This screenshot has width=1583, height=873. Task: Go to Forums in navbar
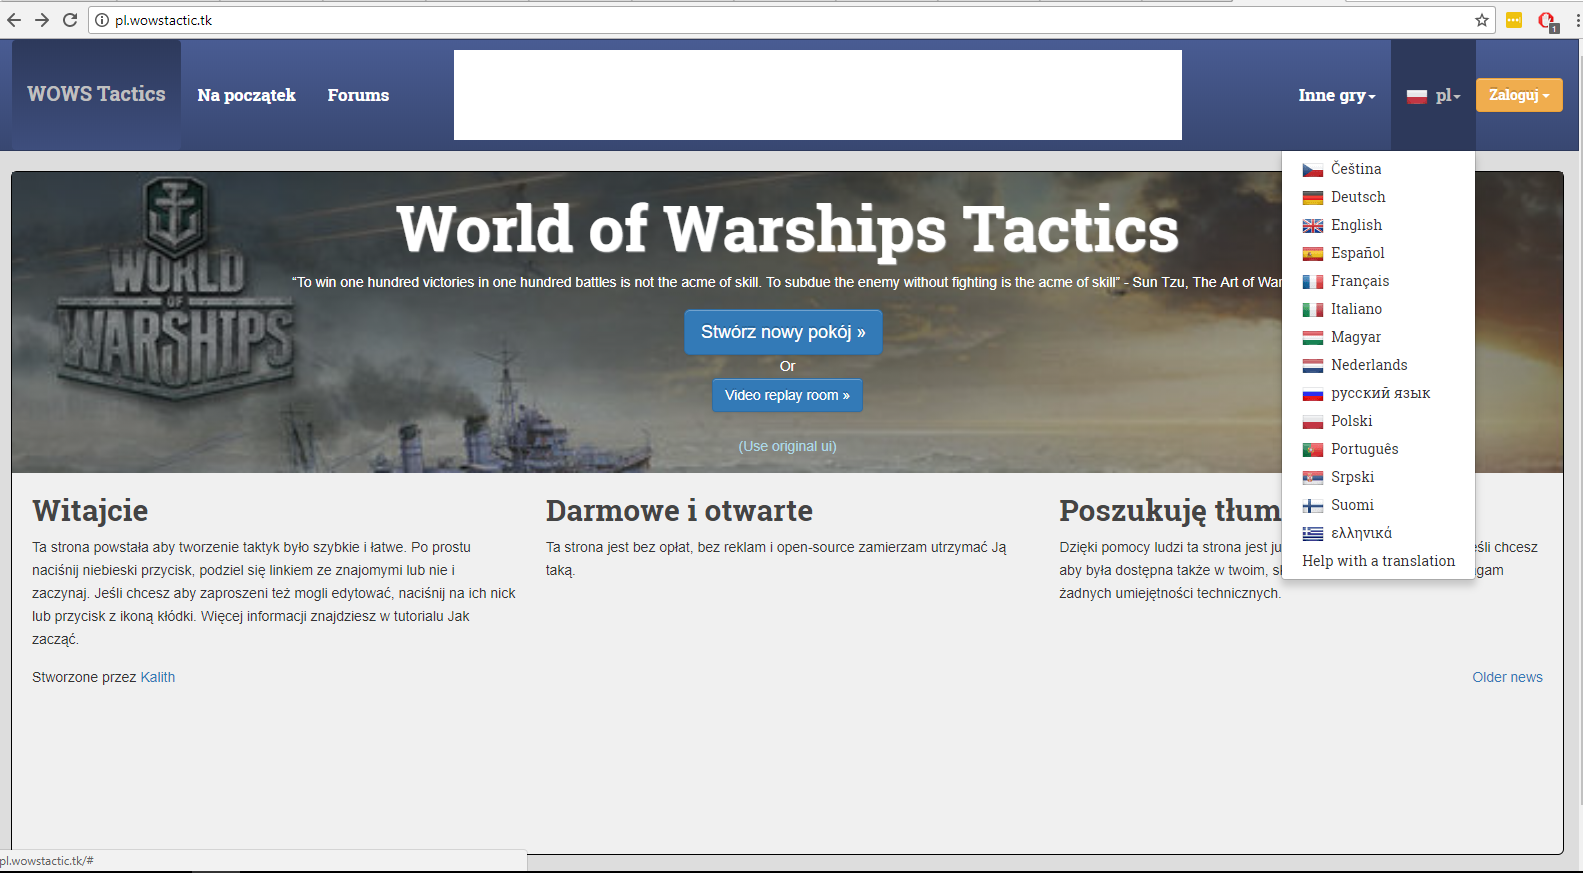[358, 95]
